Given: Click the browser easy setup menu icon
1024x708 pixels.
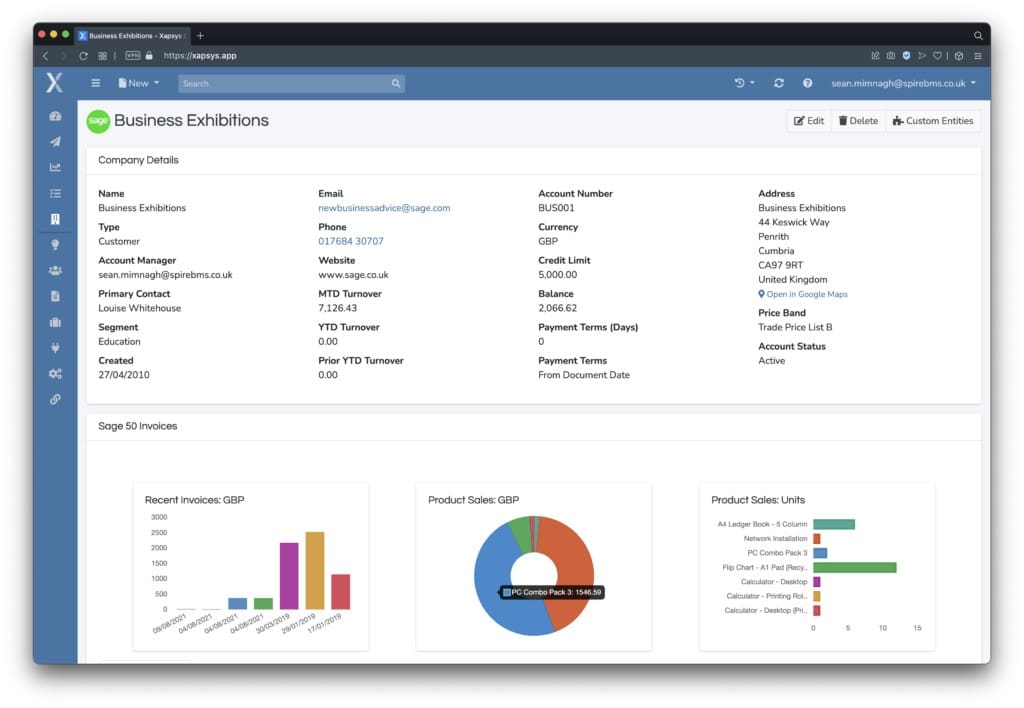Looking at the screenshot, I should [x=978, y=56].
